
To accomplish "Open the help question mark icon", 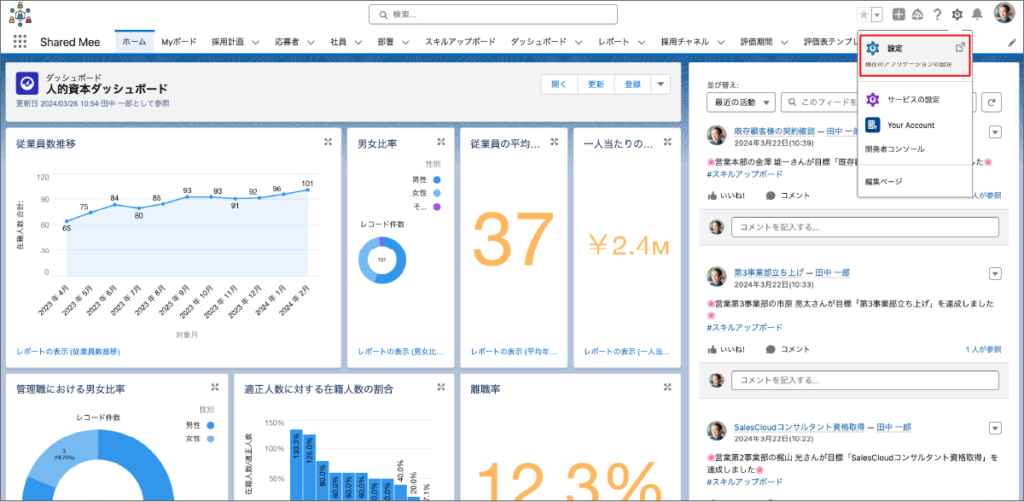I will (937, 14).
